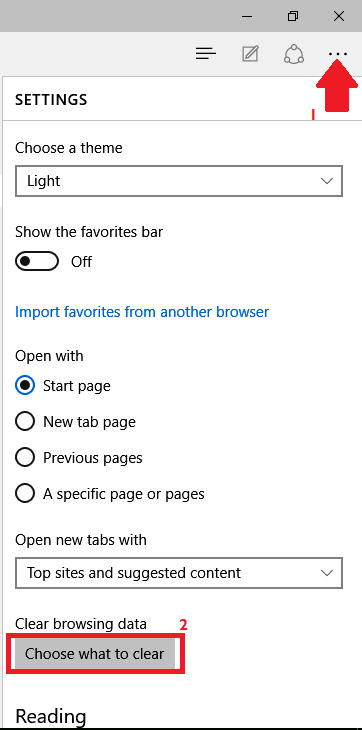Expand the Light theme chevron arrow
The width and height of the screenshot is (362, 730).
(328, 181)
